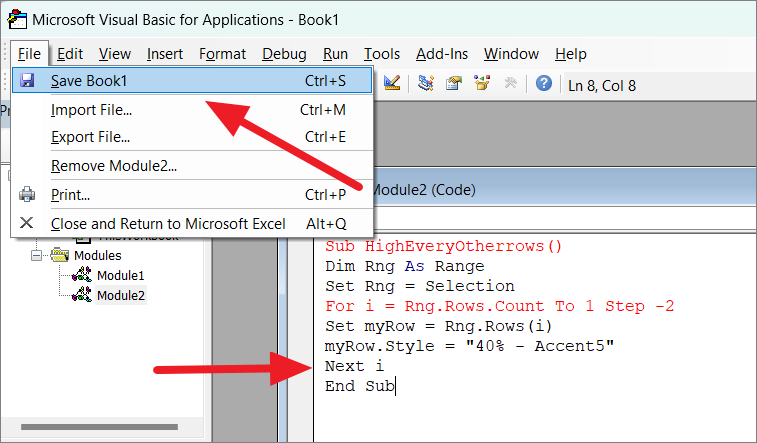Viewport: 757px width, 443px height.
Task: Open Project Explorer toolbar icon
Action: click(426, 83)
